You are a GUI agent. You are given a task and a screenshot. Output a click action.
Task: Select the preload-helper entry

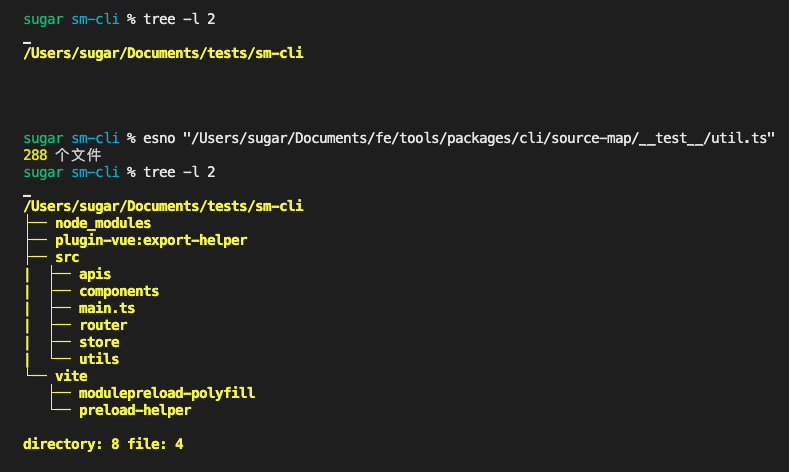[135, 410]
